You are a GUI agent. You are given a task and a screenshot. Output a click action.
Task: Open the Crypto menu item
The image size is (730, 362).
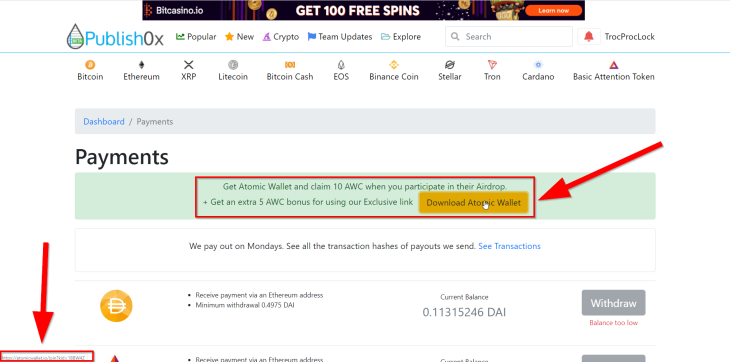pos(281,36)
